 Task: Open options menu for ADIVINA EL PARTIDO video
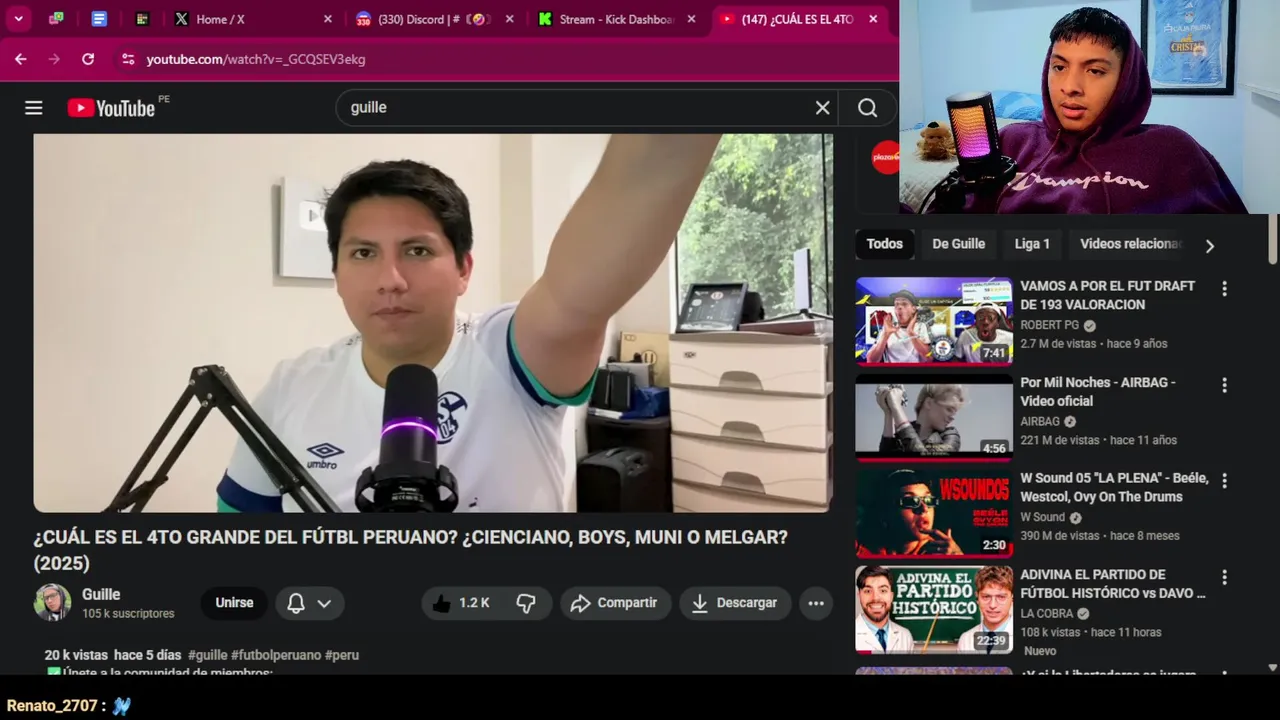click(x=1224, y=578)
